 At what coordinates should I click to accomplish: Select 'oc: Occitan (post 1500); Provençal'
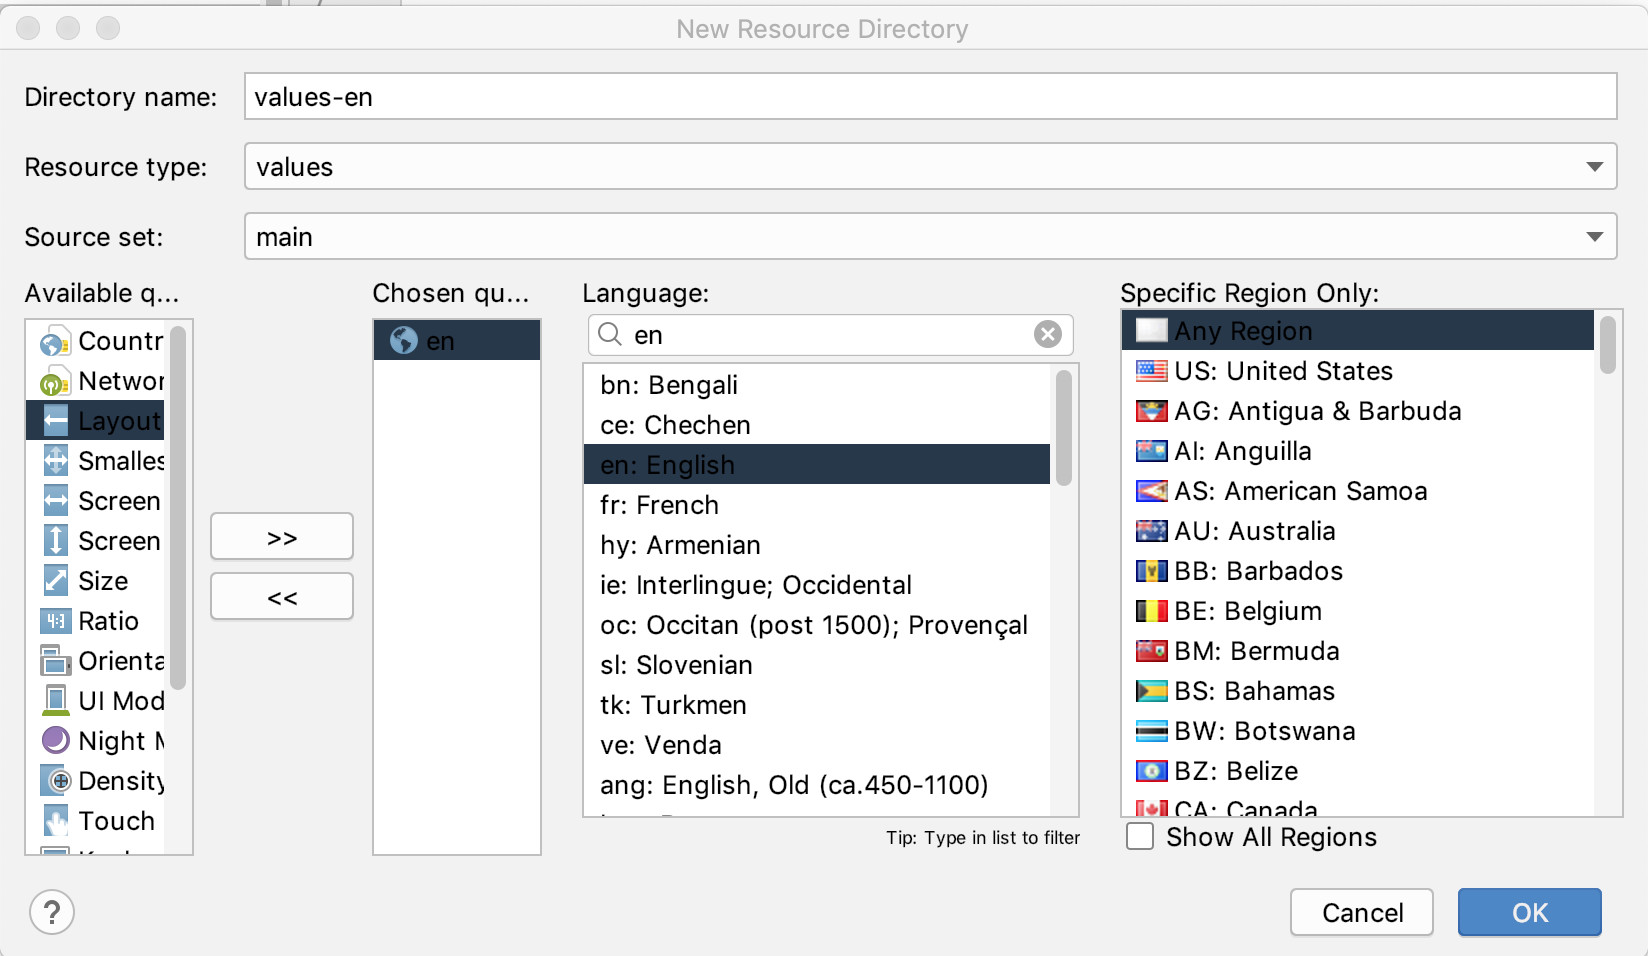pos(817,625)
